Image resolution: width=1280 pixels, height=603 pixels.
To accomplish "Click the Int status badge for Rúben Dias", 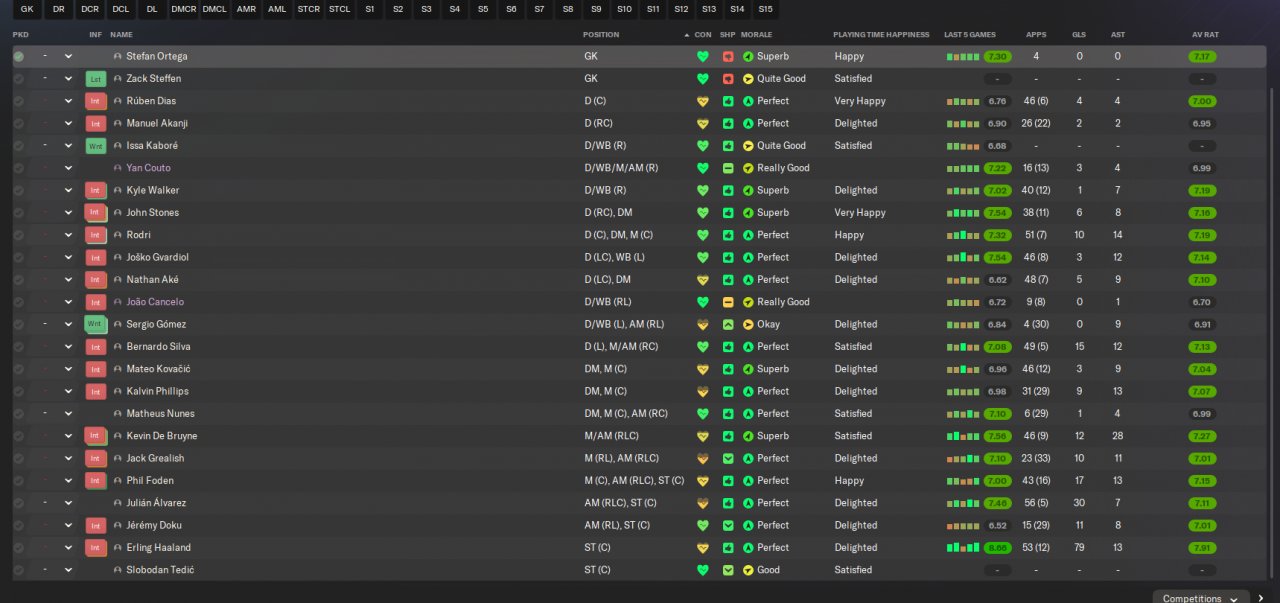I will coord(95,101).
